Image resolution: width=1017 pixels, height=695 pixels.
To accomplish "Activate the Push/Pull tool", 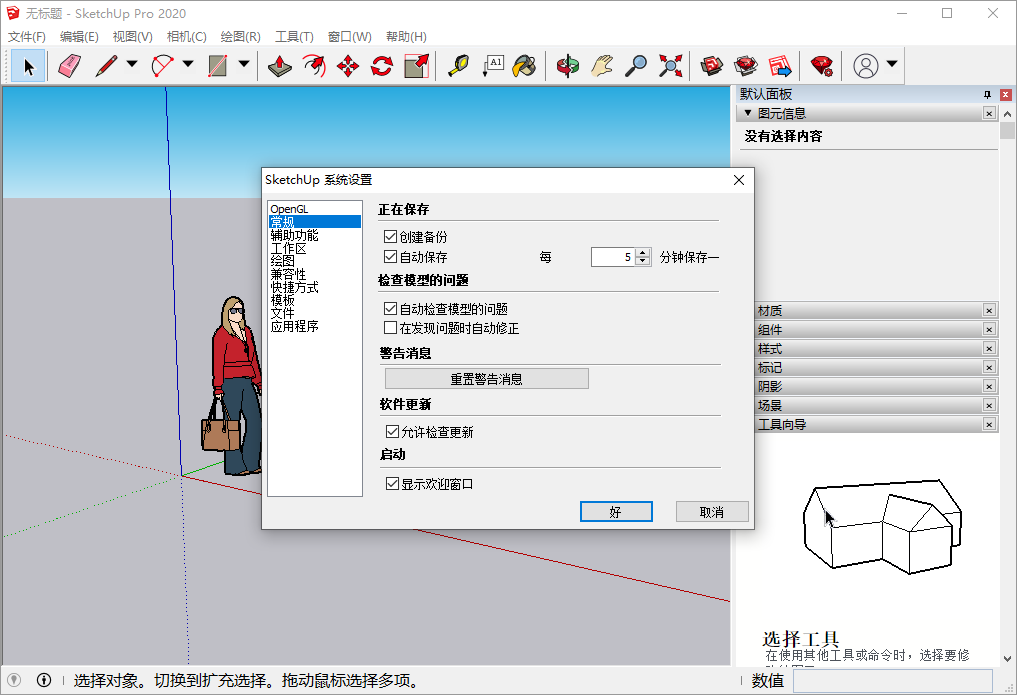I will tap(279, 65).
